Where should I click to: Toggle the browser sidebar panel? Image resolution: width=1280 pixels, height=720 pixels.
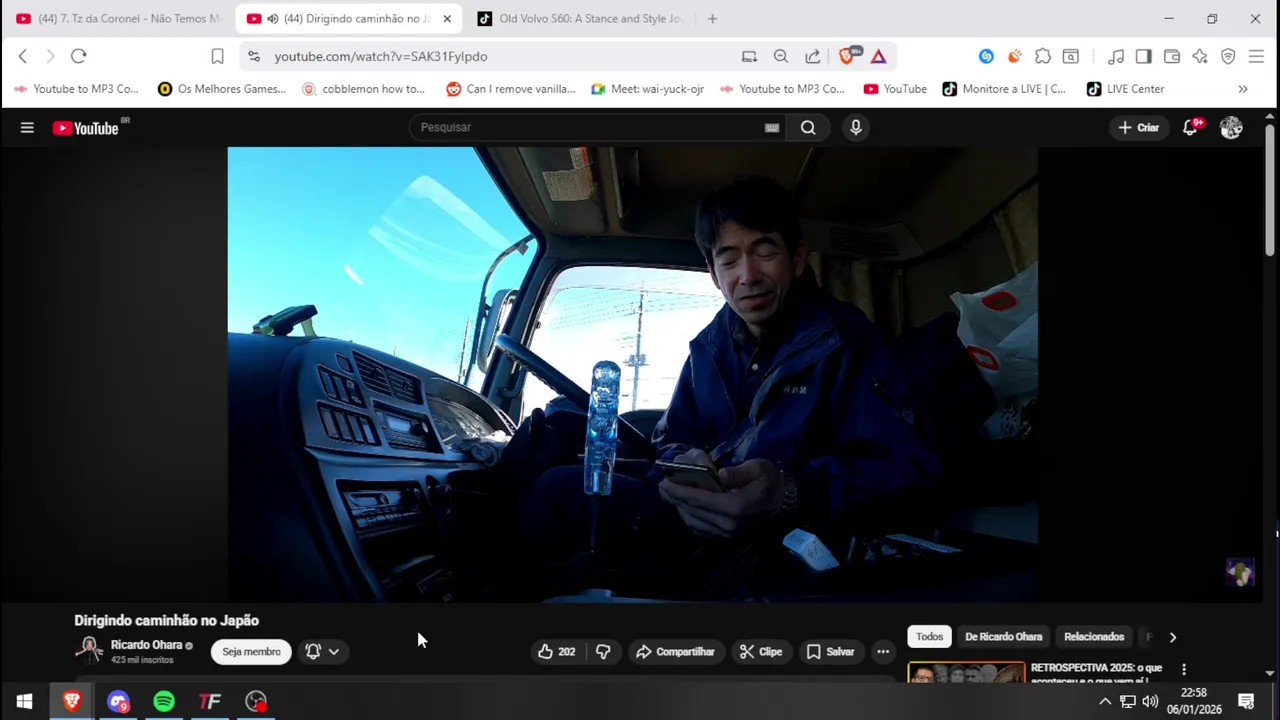tap(1144, 56)
